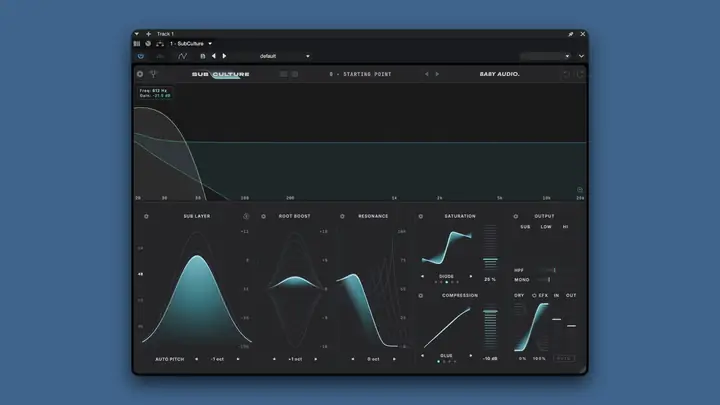
Task: Enable Auto Pitch in Sub Layer
Action: point(169,359)
